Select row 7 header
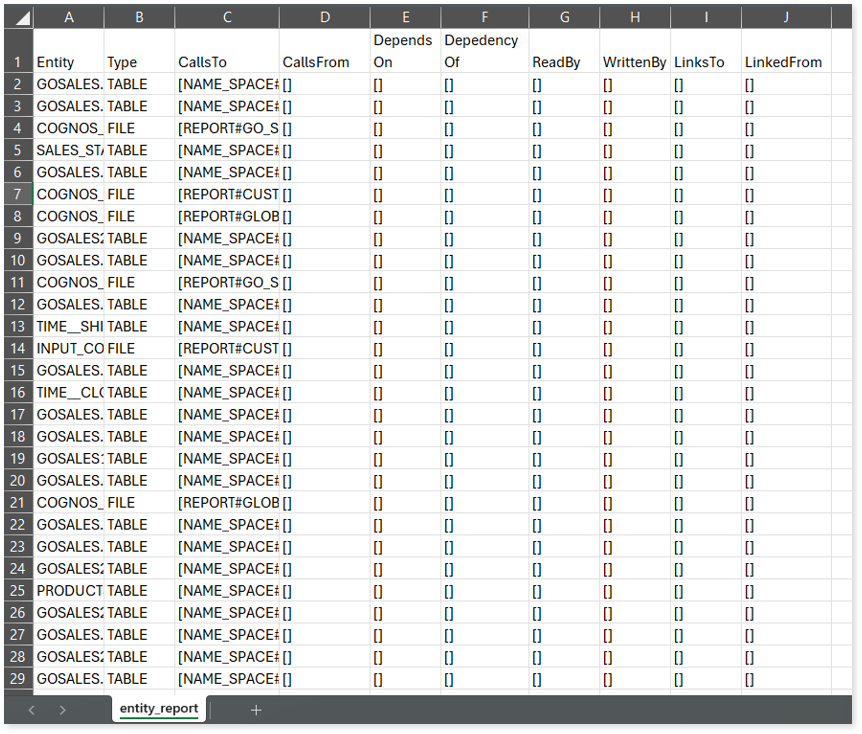 (18, 194)
